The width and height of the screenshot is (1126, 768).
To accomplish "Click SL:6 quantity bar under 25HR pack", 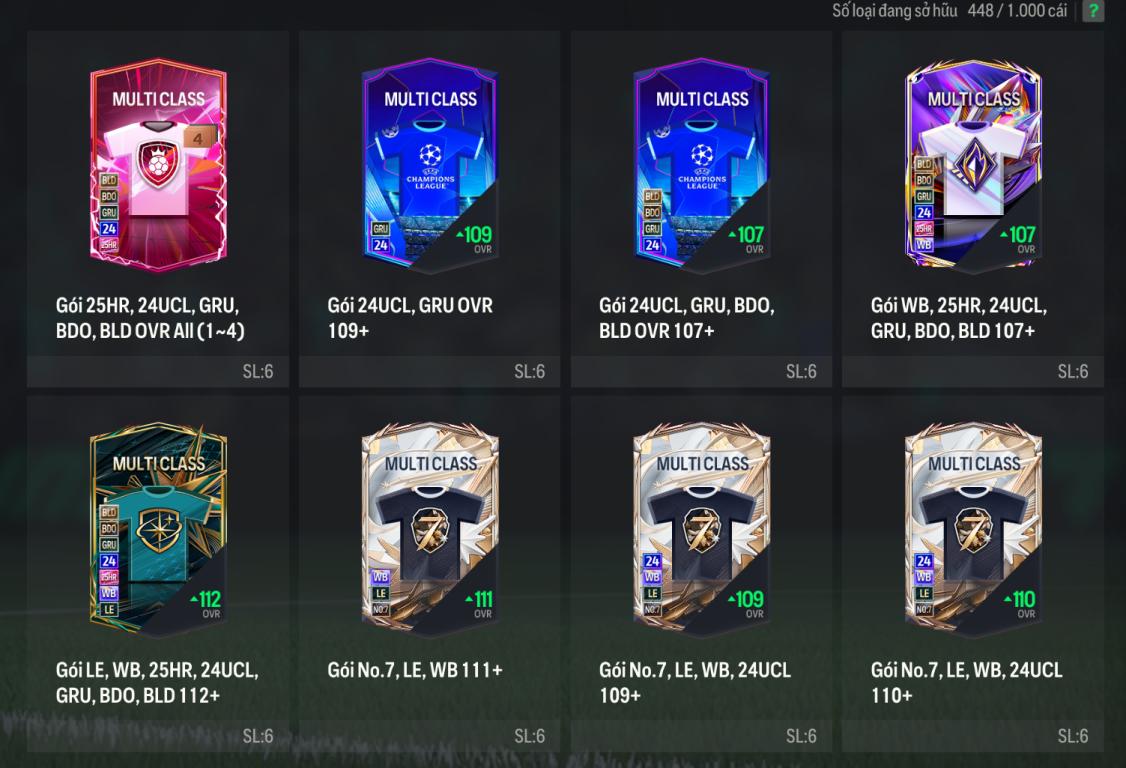I will click(x=158, y=371).
